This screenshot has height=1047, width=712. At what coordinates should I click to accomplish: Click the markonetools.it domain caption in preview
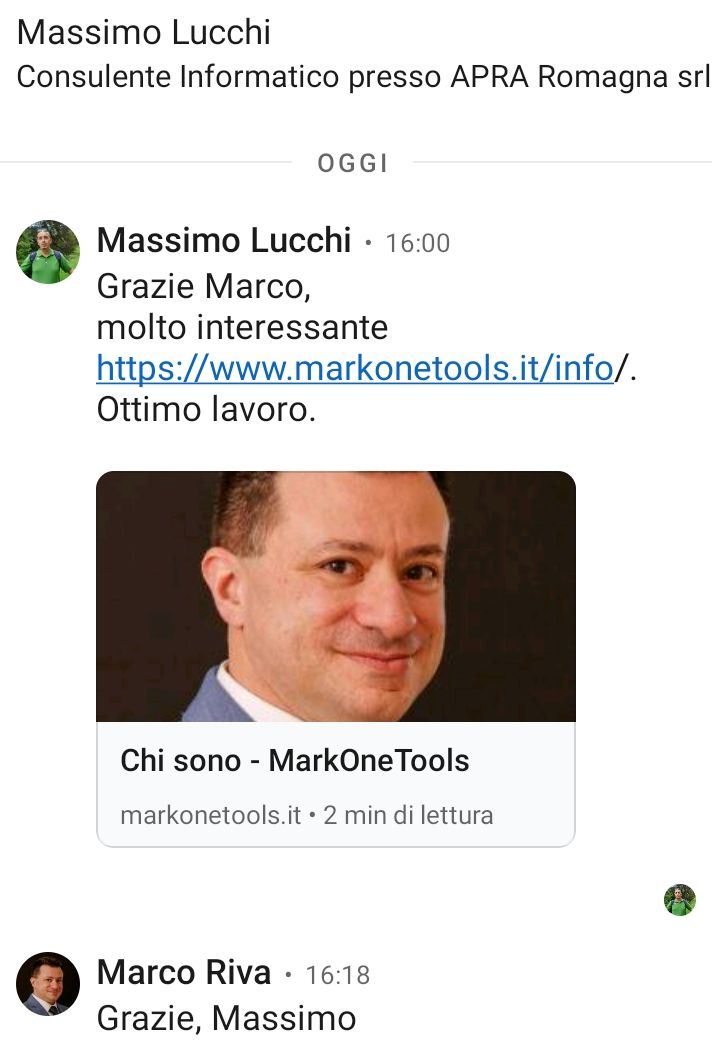tap(210, 815)
